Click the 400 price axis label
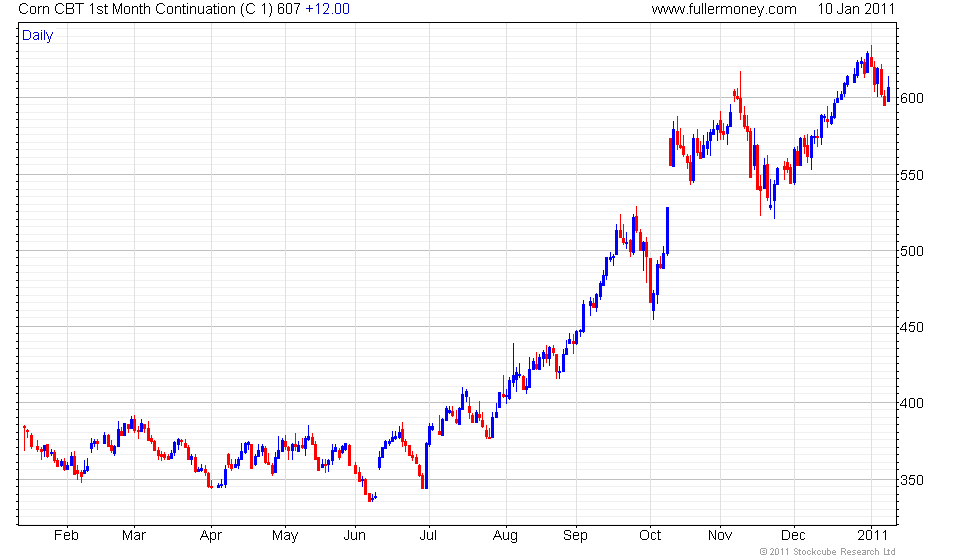This screenshot has width=980, height=560. point(911,404)
